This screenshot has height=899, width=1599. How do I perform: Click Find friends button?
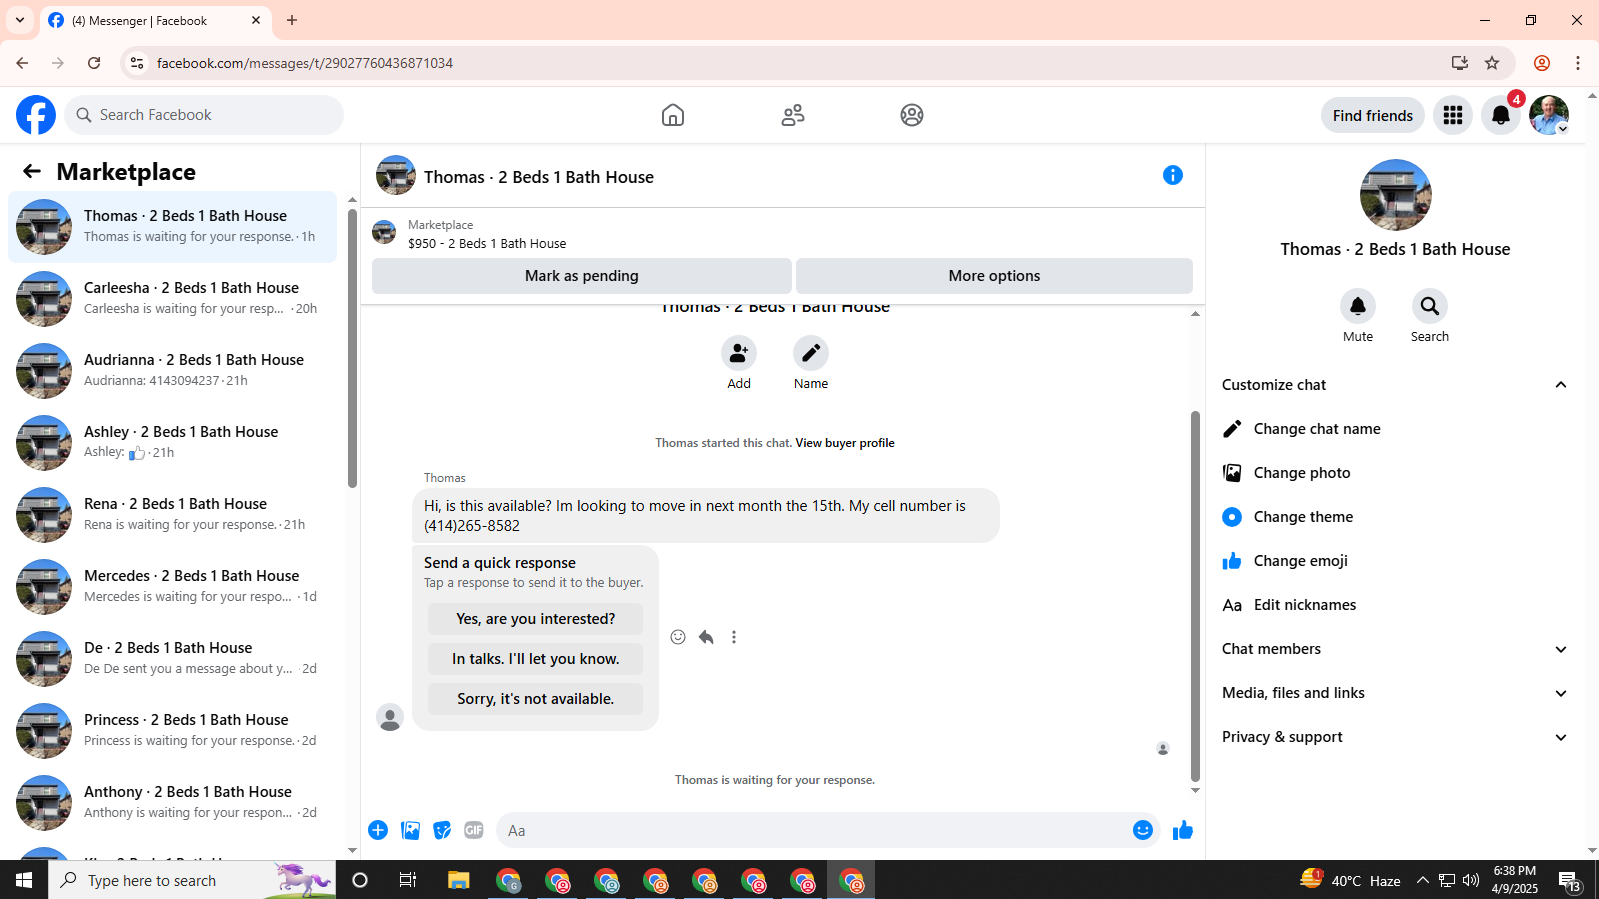(1373, 115)
